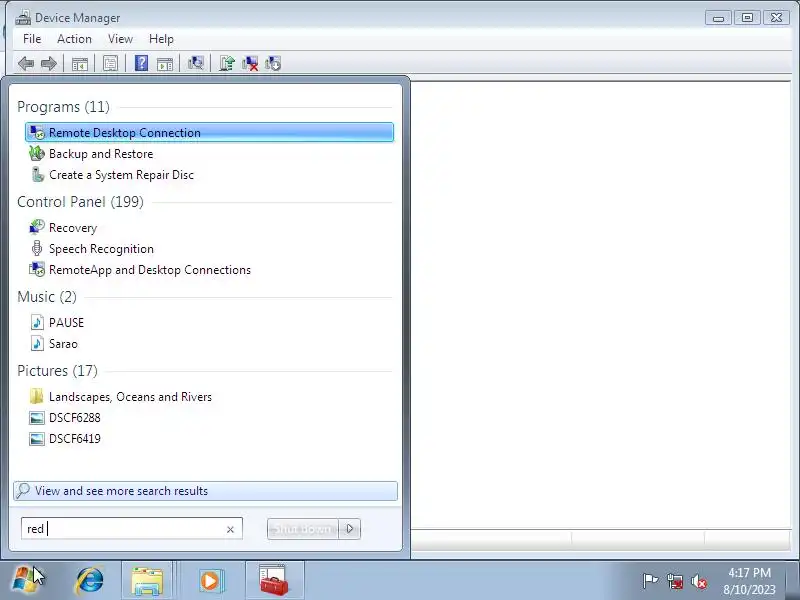Open Backup and Restore result
800x600 pixels.
209,154
